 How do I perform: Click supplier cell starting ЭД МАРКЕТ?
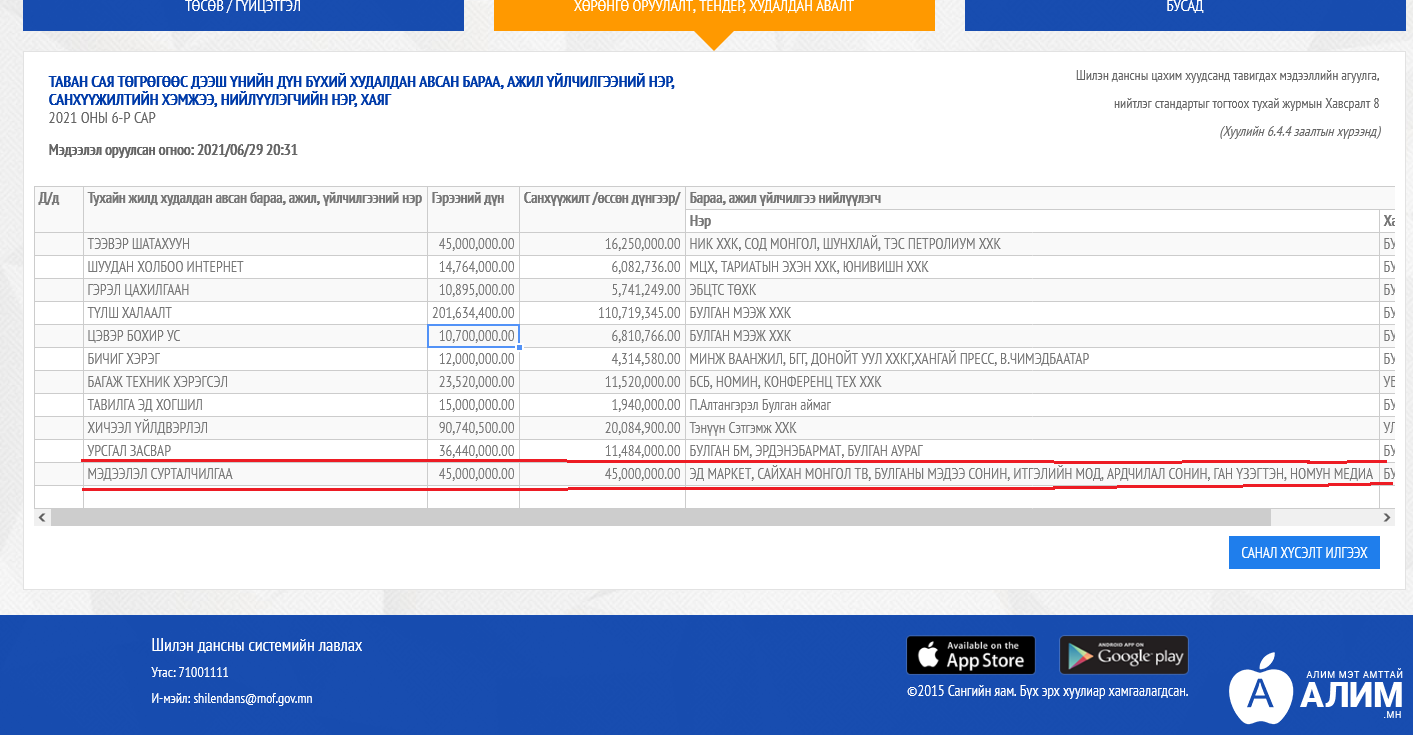1032,474
